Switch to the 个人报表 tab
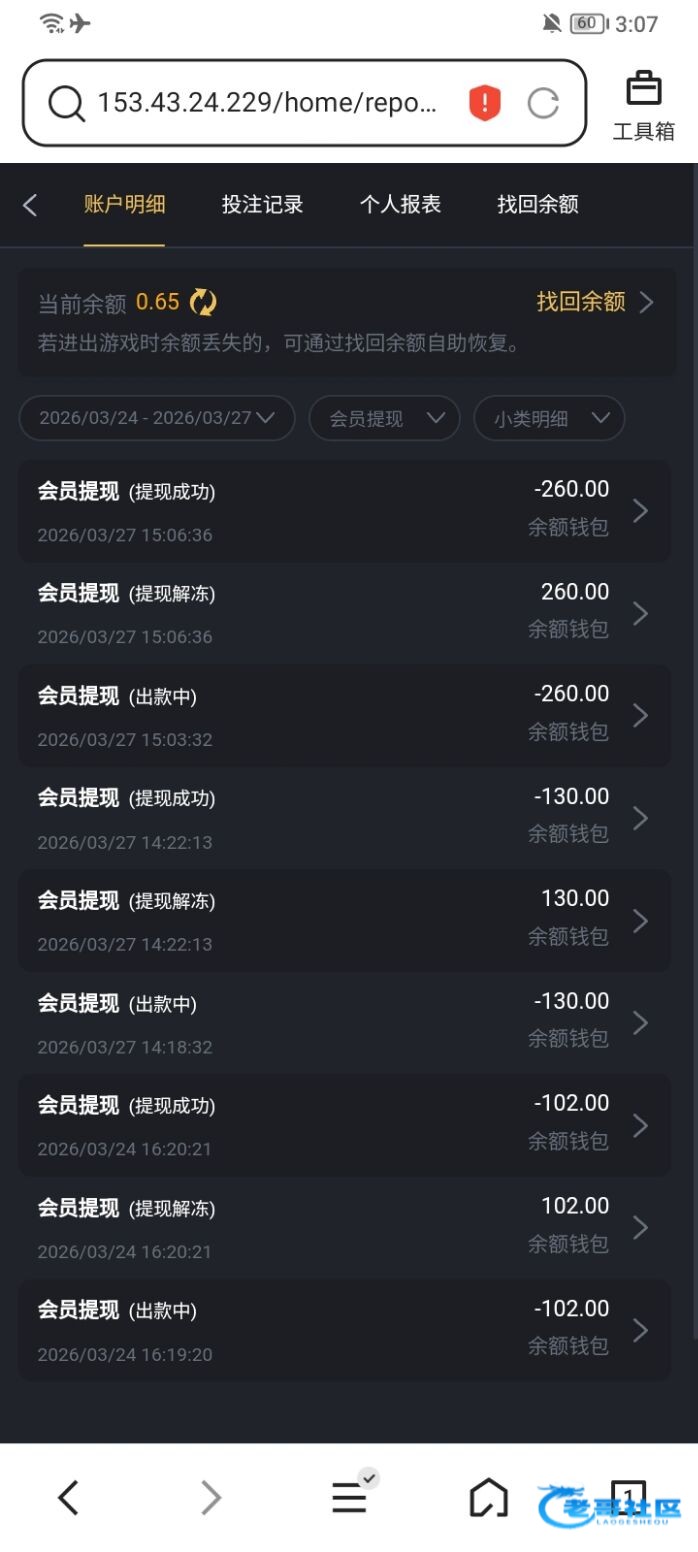This screenshot has width=698, height=1552. point(400,205)
